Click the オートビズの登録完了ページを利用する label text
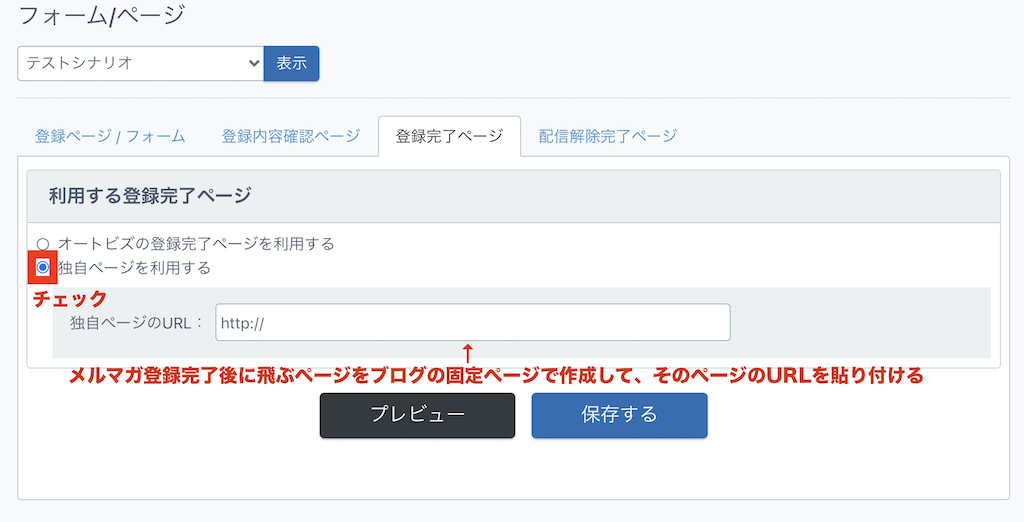The width and height of the screenshot is (1024, 522). pos(196,243)
